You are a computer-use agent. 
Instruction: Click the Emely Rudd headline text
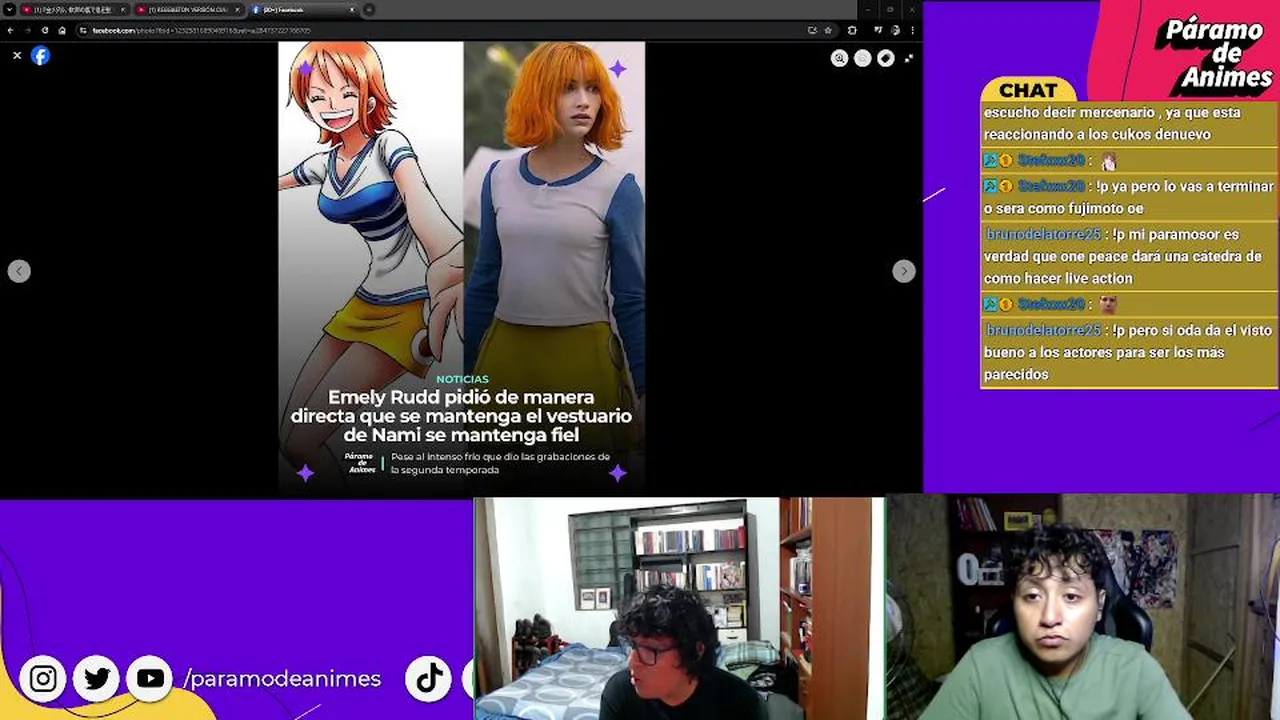(461, 416)
